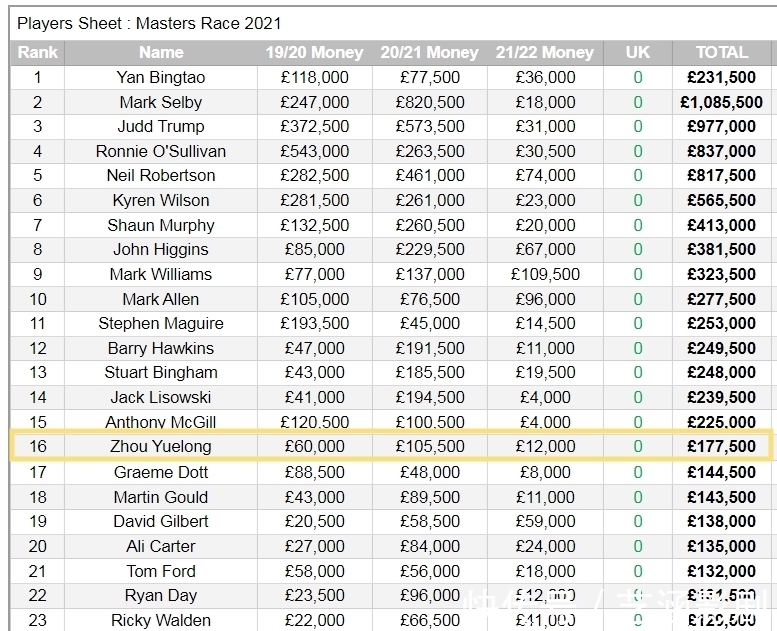Click the 19/20 Money column header
The image size is (777, 631).
click(x=315, y=53)
